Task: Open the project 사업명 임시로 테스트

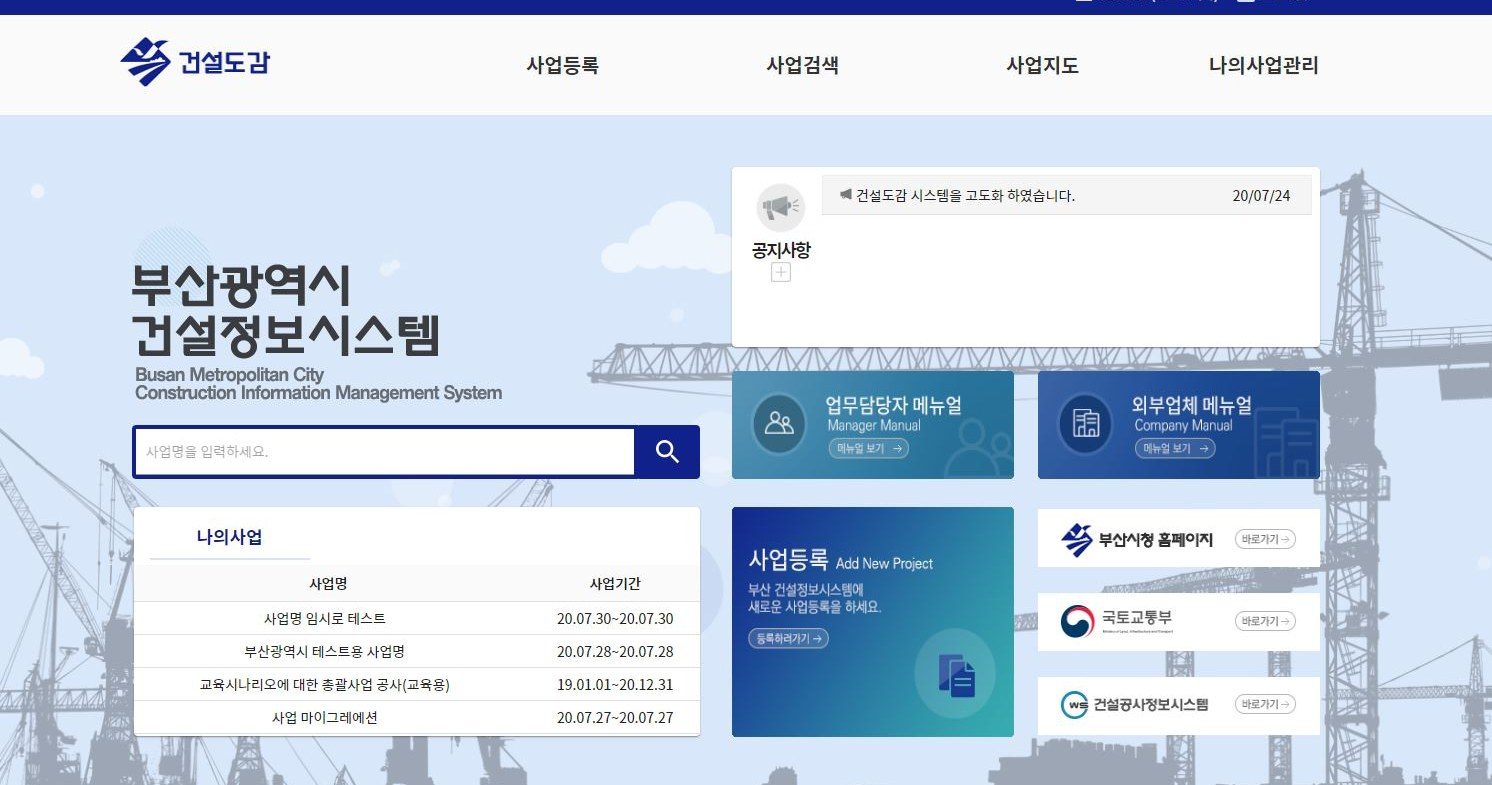Action: (x=325, y=619)
